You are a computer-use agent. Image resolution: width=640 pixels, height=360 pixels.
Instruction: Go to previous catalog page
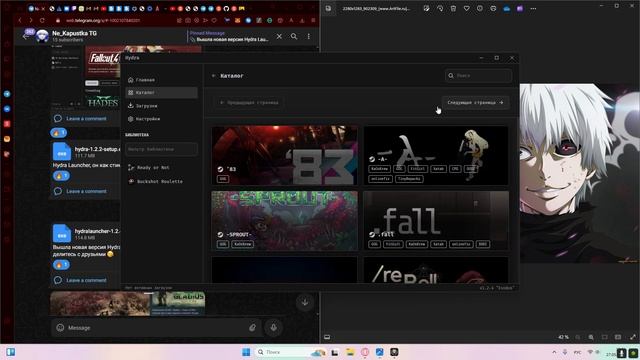pos(249,102)
